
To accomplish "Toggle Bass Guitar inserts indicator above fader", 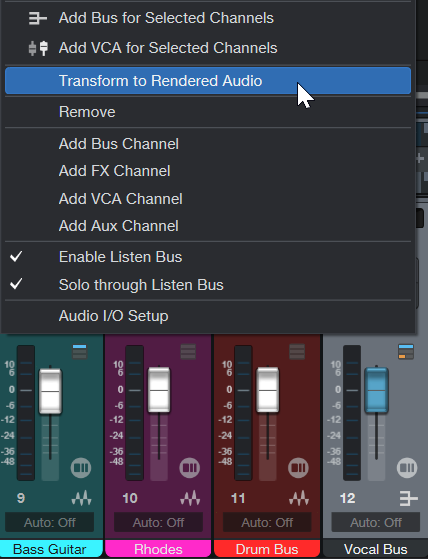I will (79, 352).
